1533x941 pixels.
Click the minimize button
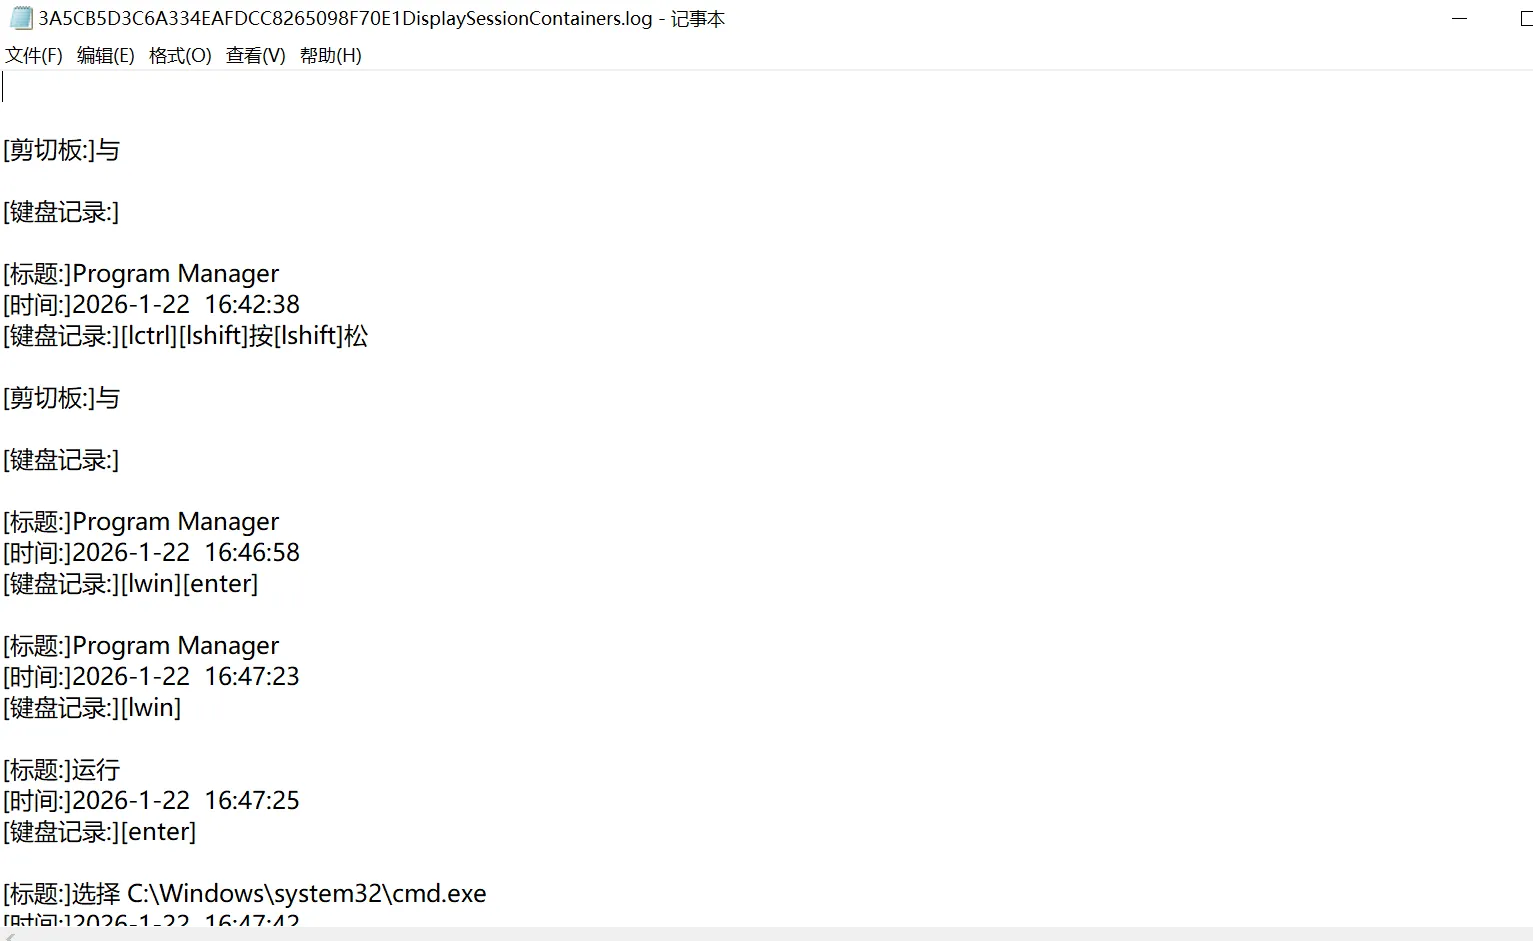(x=1459, y=18)
